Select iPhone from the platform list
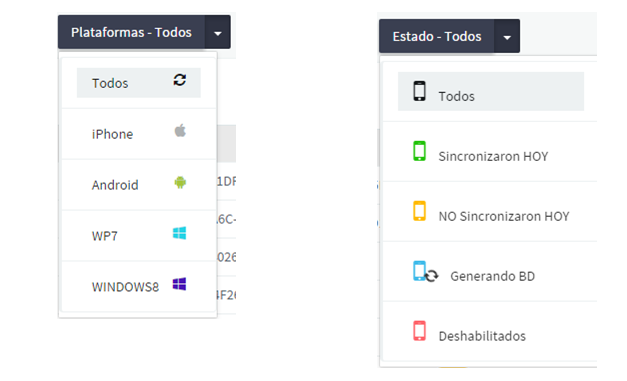The height and width of the screenshot is (381, 627). click(x=139, y=134)
